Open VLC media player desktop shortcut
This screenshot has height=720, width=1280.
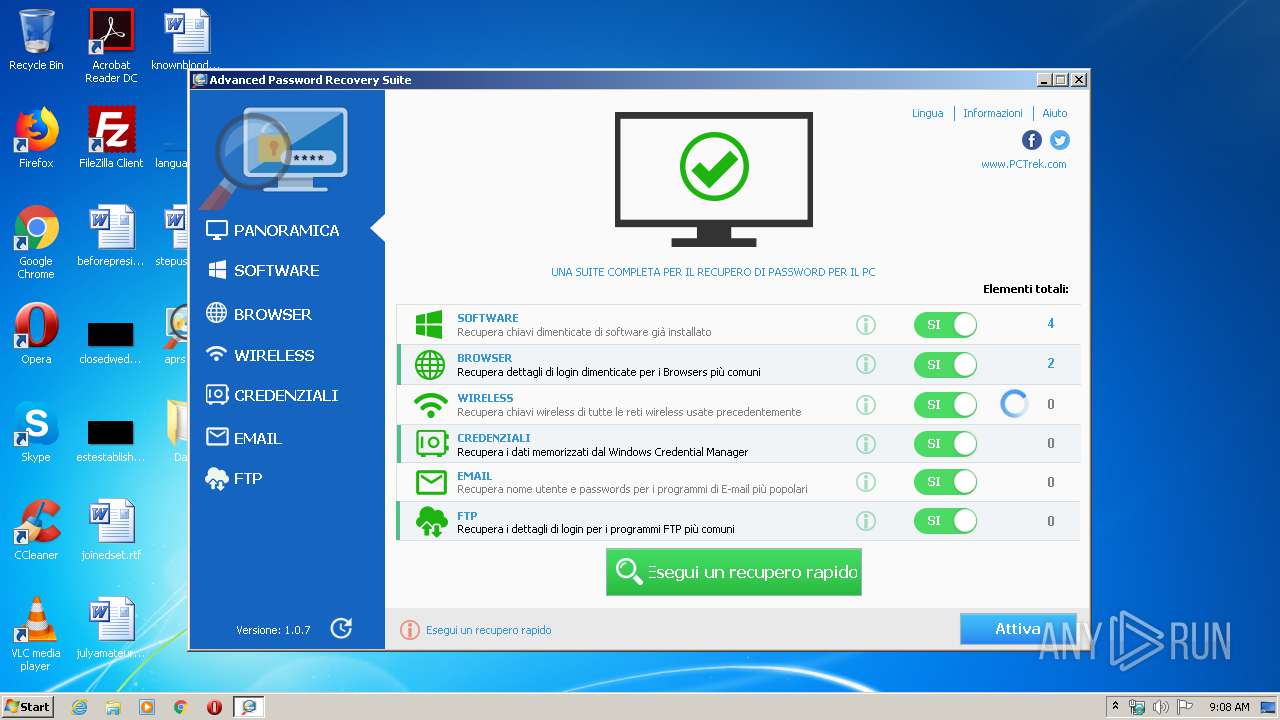(36, 634)
